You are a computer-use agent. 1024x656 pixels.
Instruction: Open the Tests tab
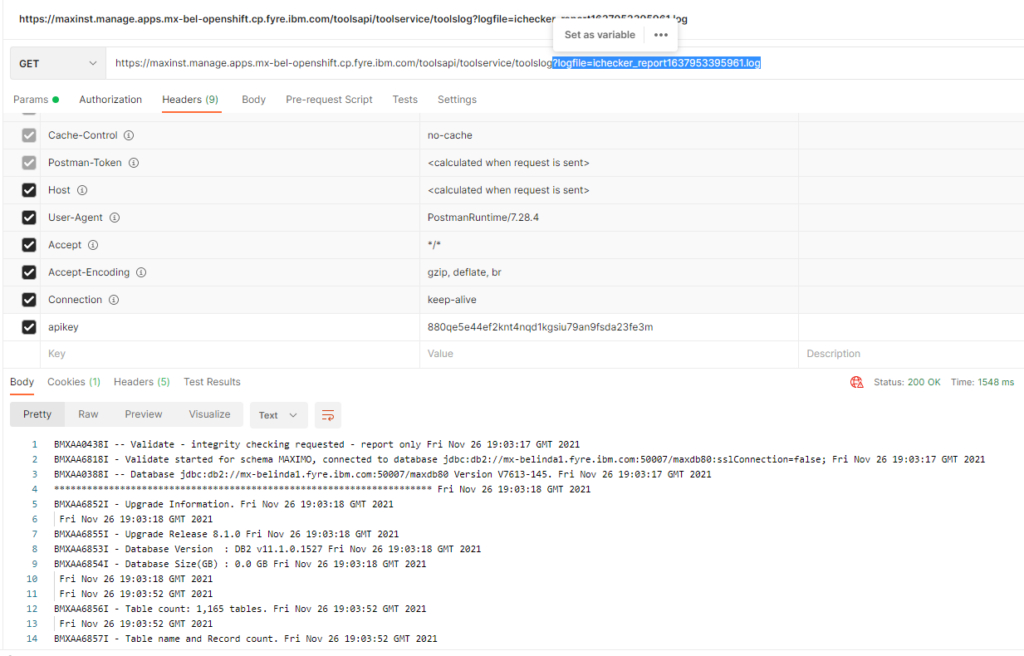(x=405, y=99)
